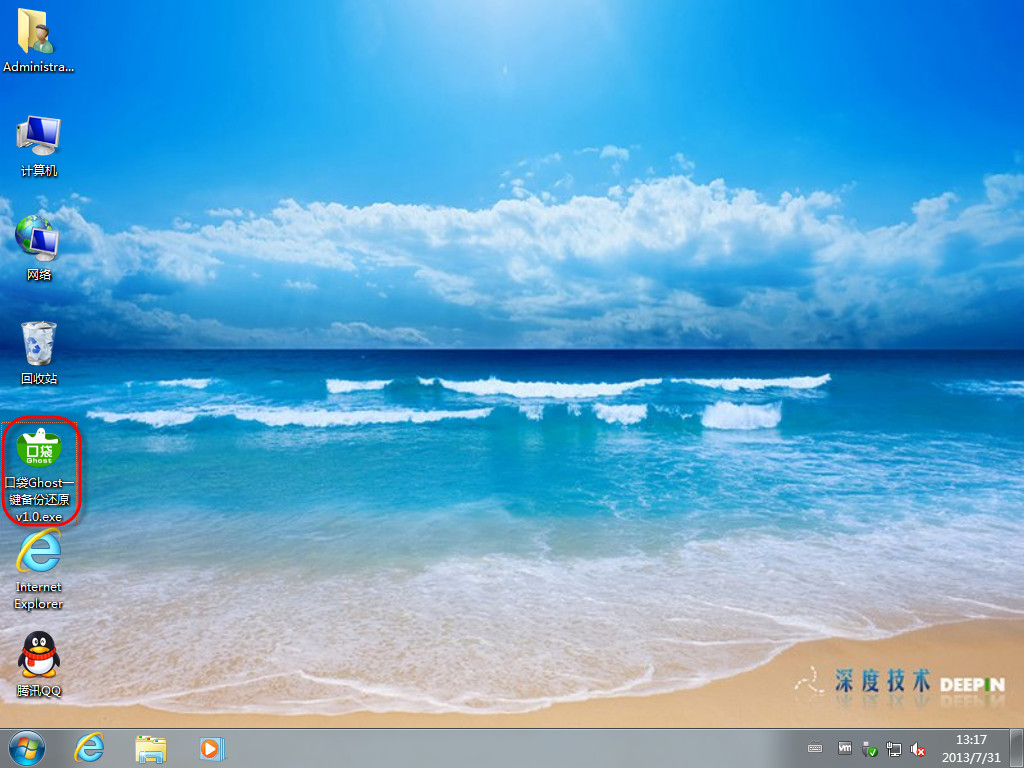Click the 计算机 desktop icon

point(39,136)
